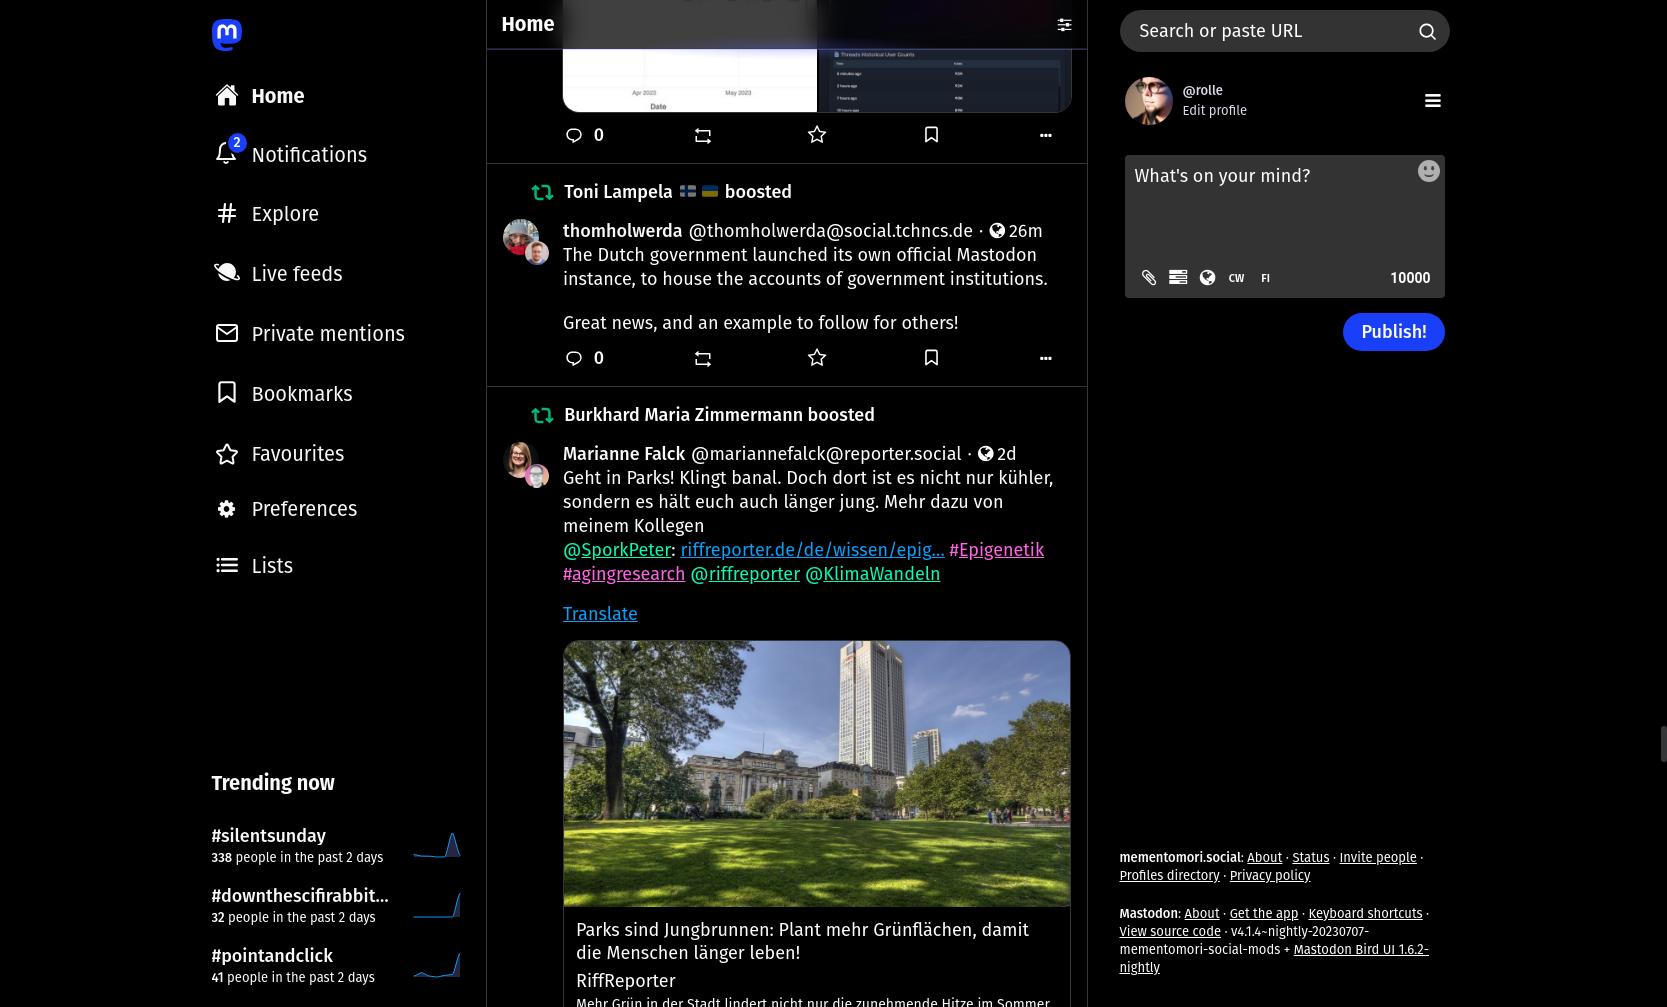Open Preferences settings
The height and width of the screenshot is (1007, 1667).
point(286,509)
